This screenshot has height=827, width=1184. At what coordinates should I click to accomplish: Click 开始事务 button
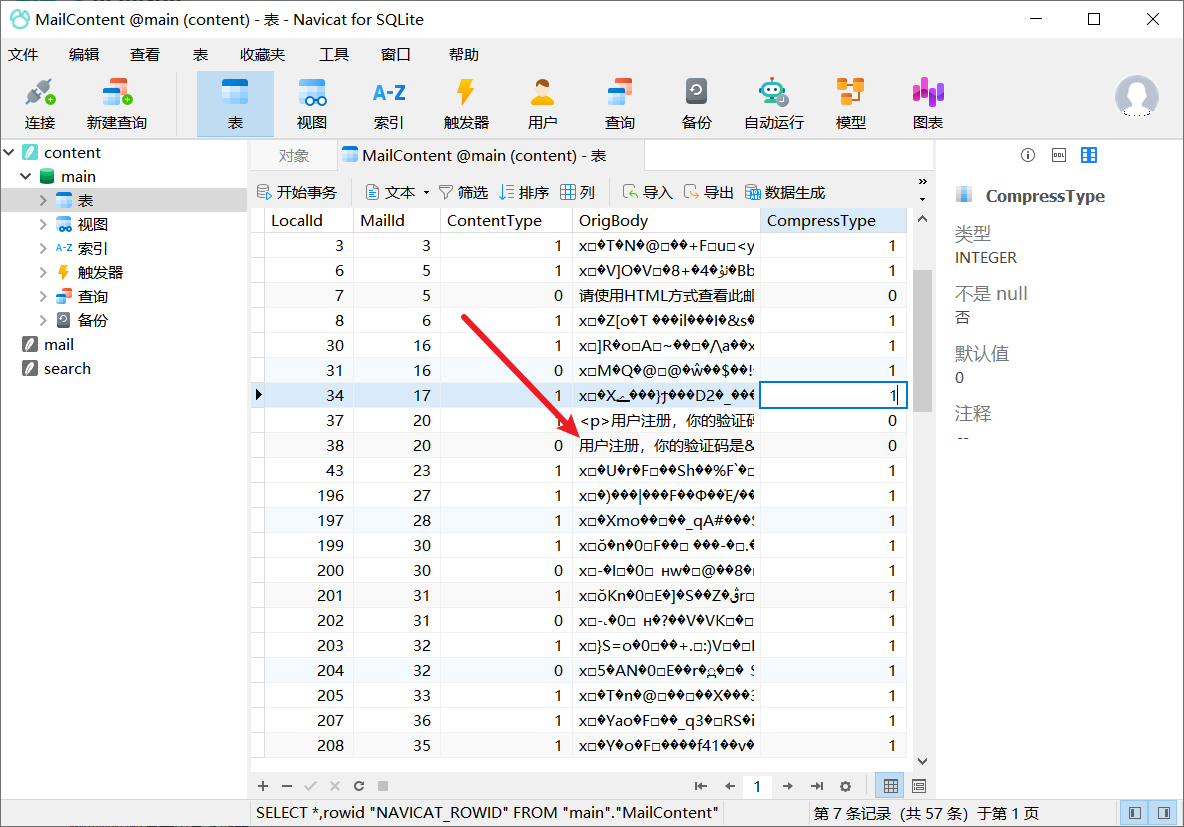[297, 193]
